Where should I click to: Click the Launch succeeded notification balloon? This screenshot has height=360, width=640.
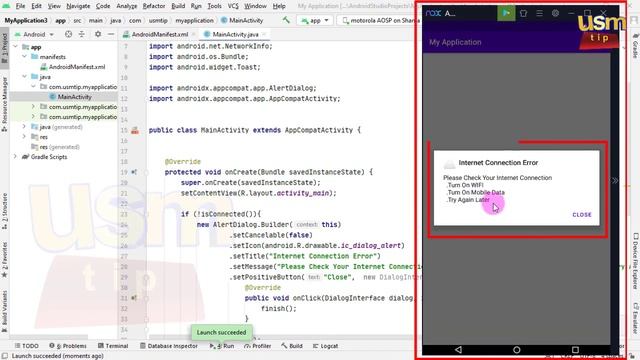[221, 332]
